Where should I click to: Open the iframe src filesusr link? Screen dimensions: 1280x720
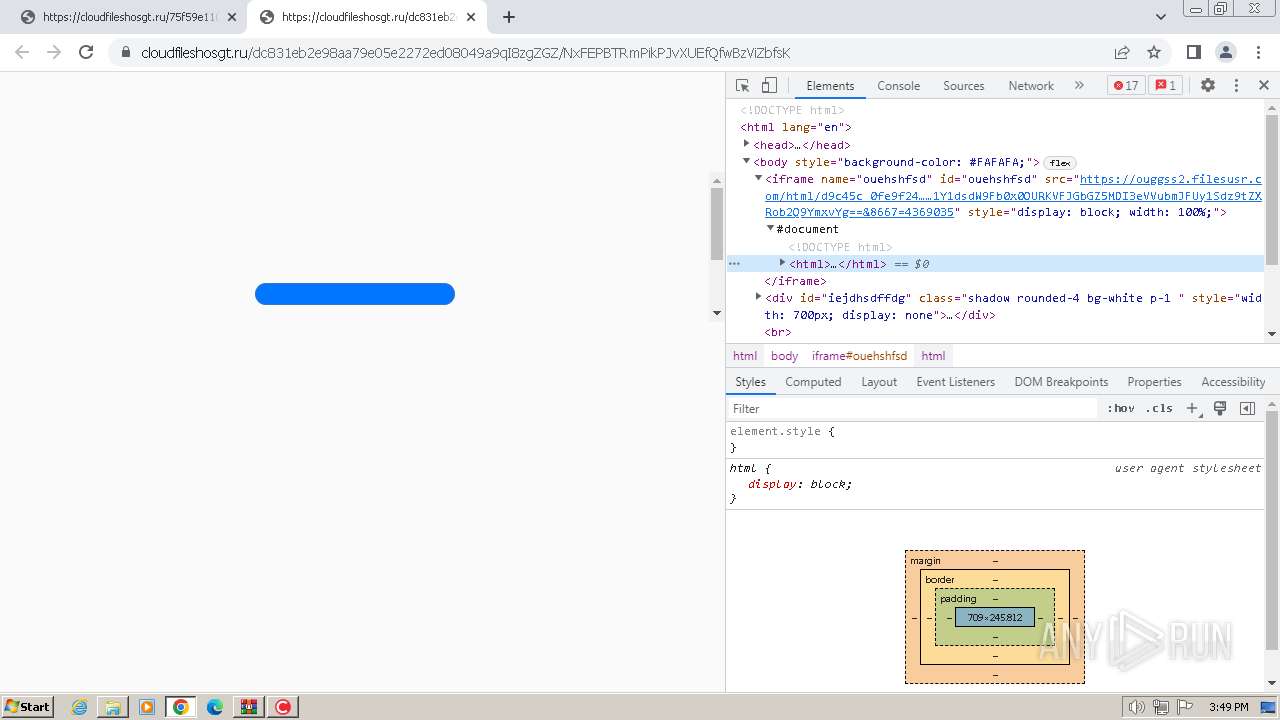pos(1013,196)
